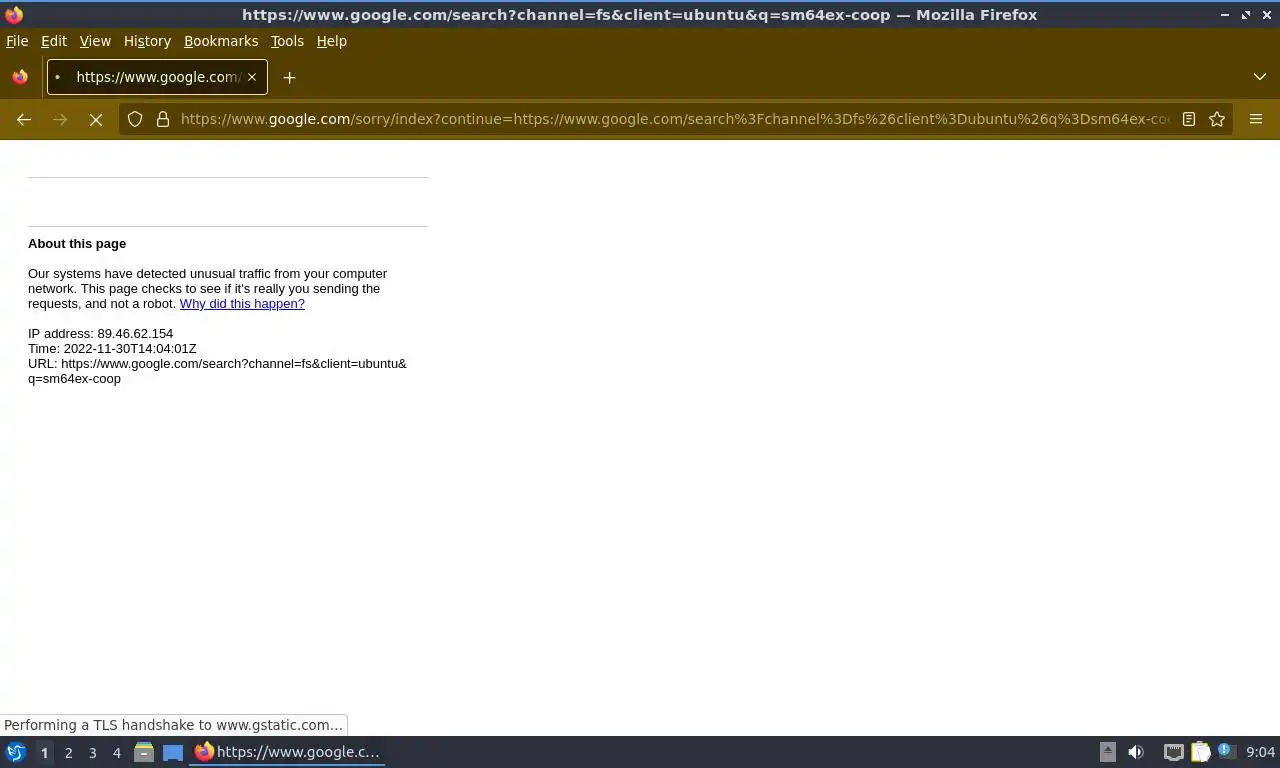Click the removable media eject tray icon
Screen dimensions: 1280x768
(1107, 752)
